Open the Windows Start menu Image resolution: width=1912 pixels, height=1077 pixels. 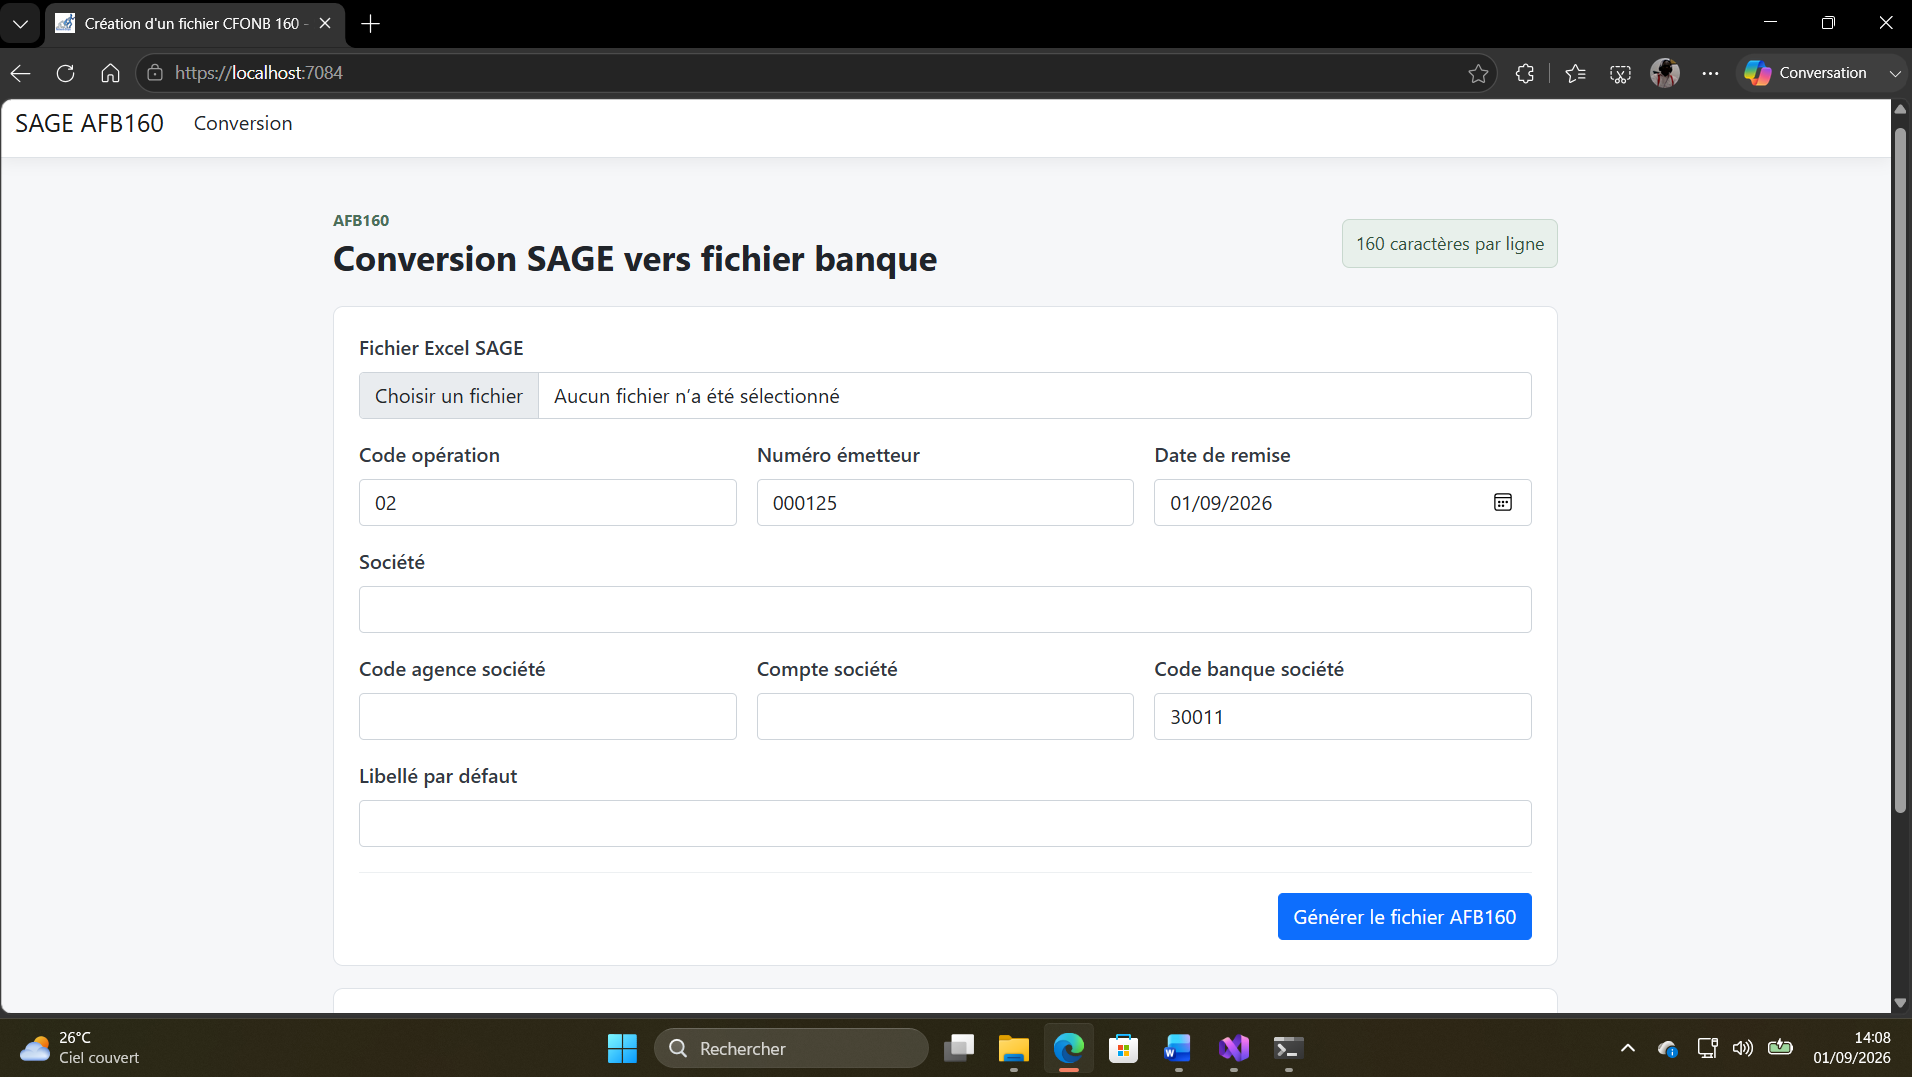(622, 1048)
